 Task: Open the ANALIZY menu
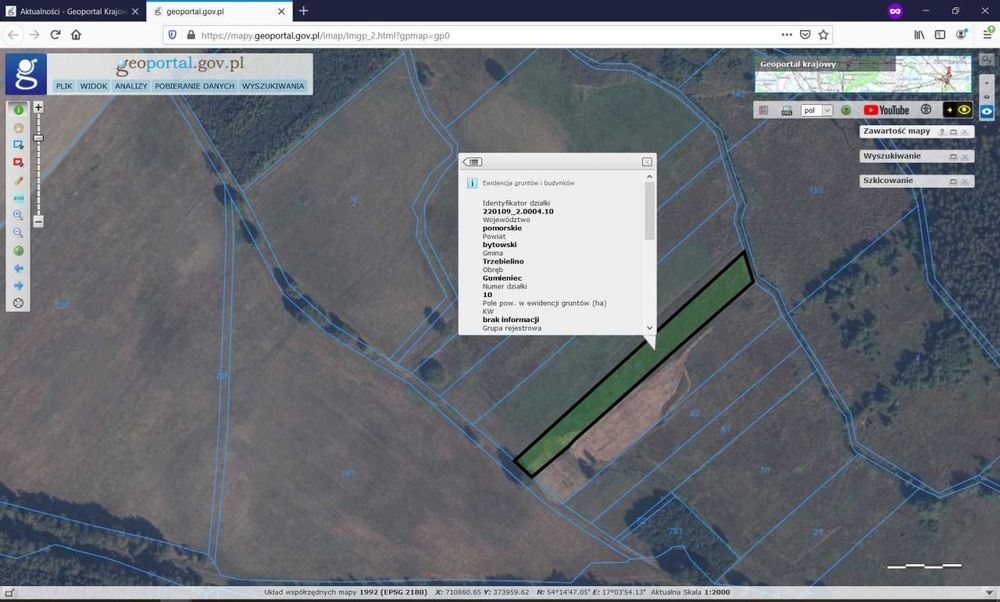tap(131, 86)
